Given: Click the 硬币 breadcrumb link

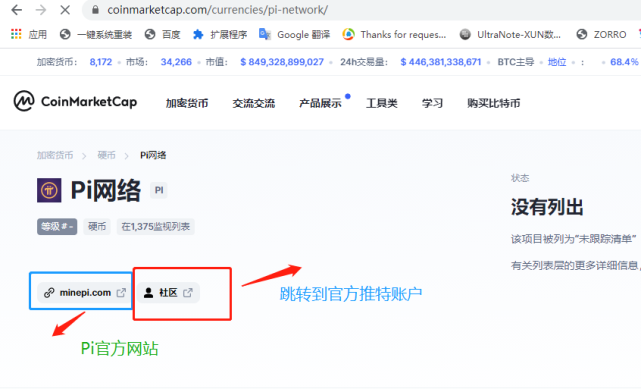Looking at the screenshot, I should 106,155.
